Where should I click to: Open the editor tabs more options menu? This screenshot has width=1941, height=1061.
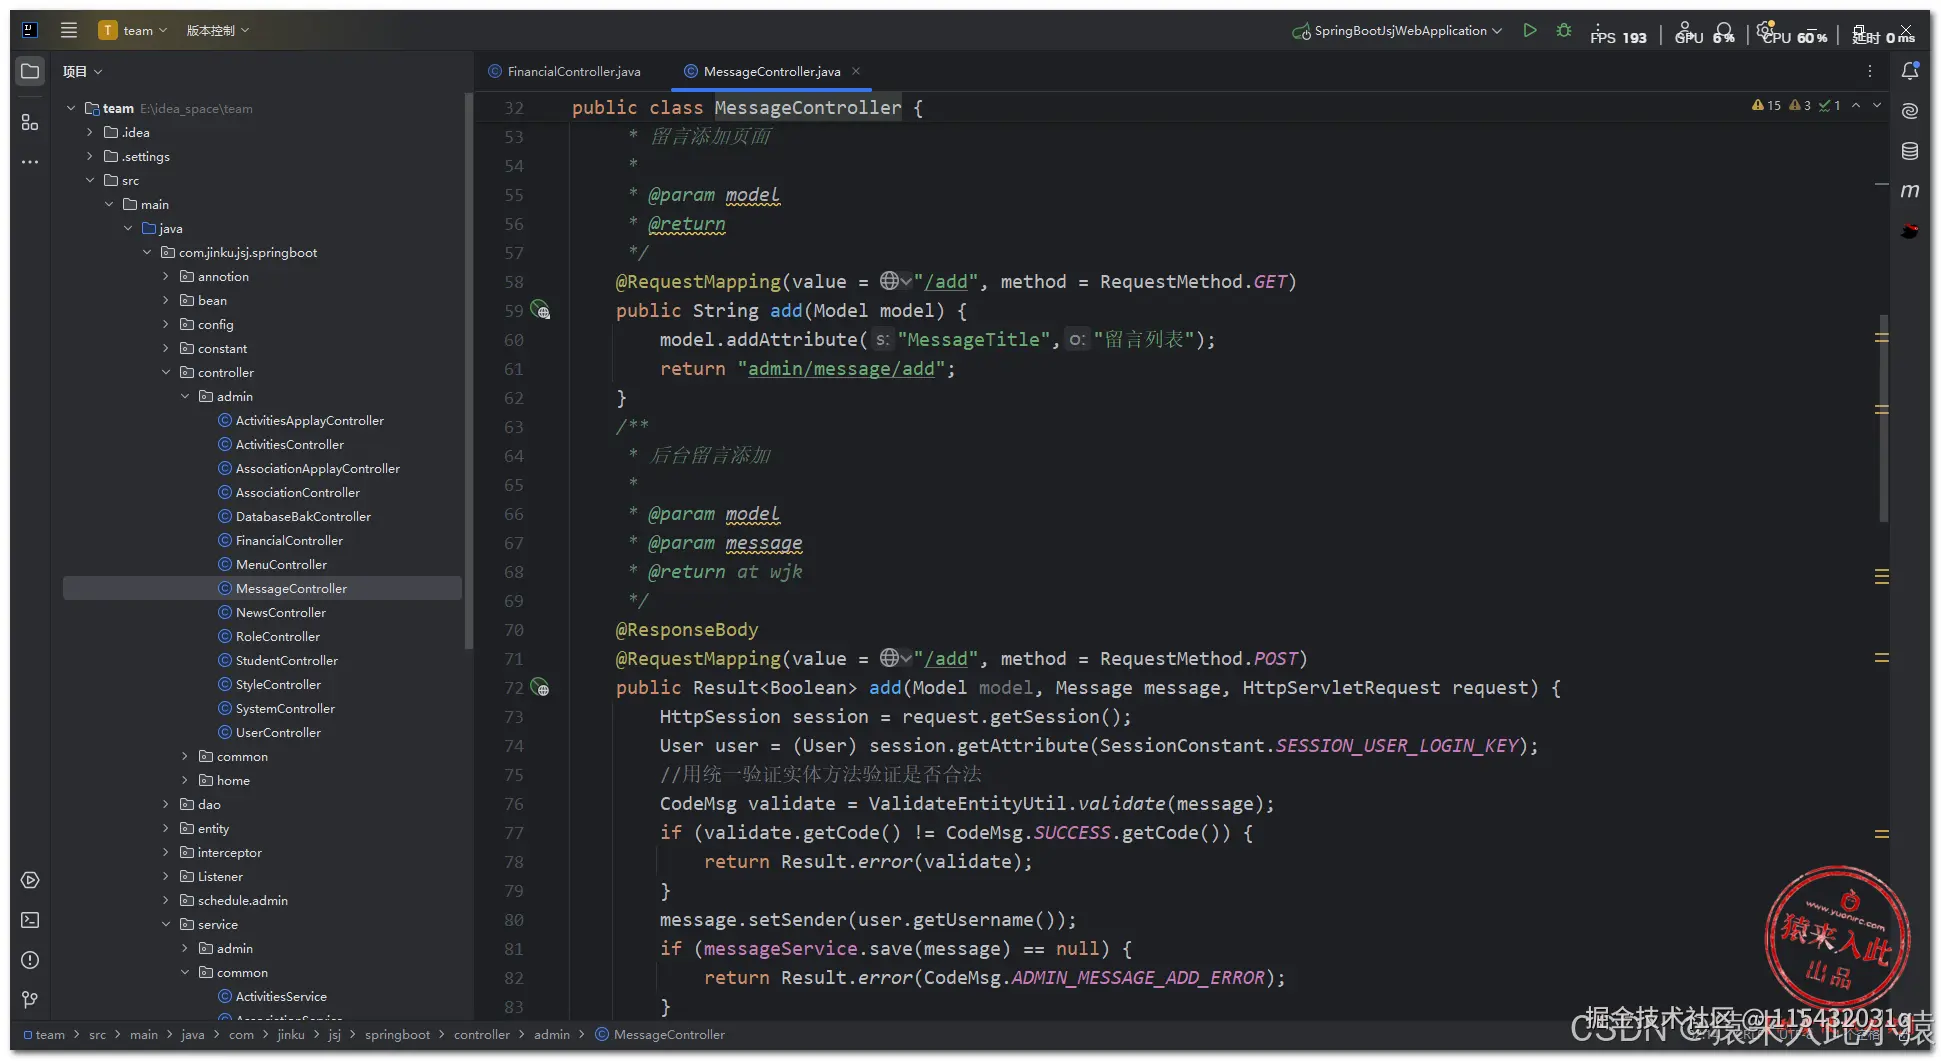point(1870,71)
